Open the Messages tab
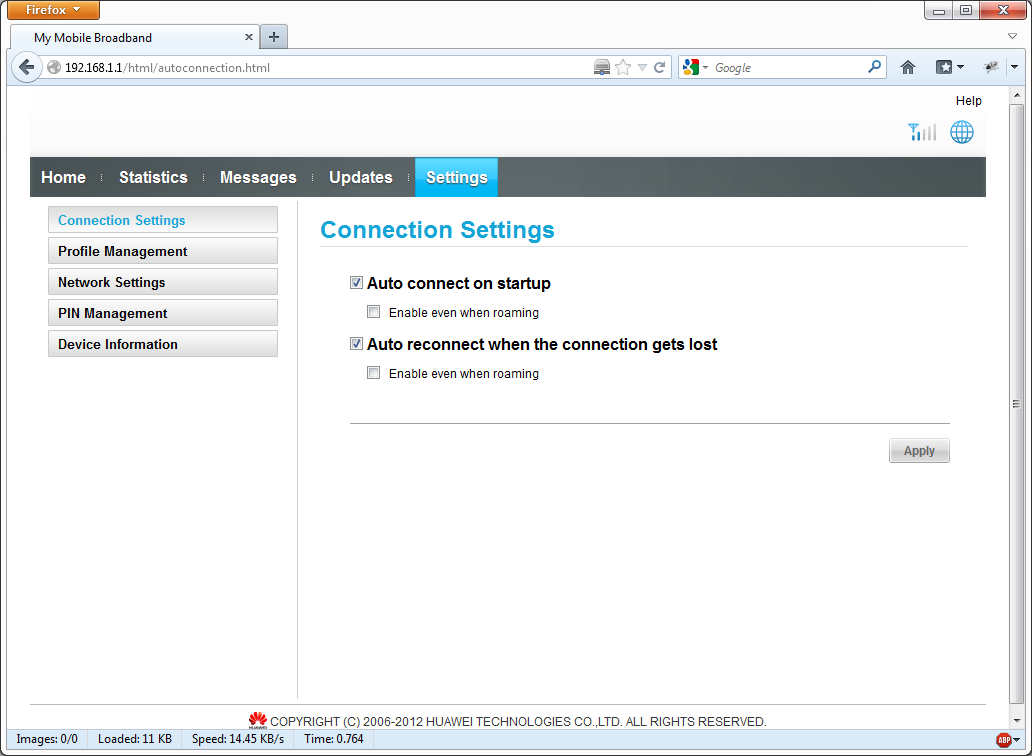1032x756 pixels. pos(258,177)
